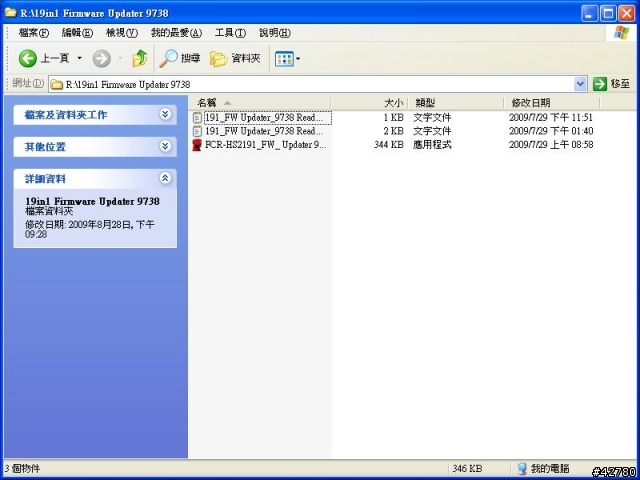Click the green Back arrow button
The height and width of the screenshot is (480, 640).
(27, 59)
